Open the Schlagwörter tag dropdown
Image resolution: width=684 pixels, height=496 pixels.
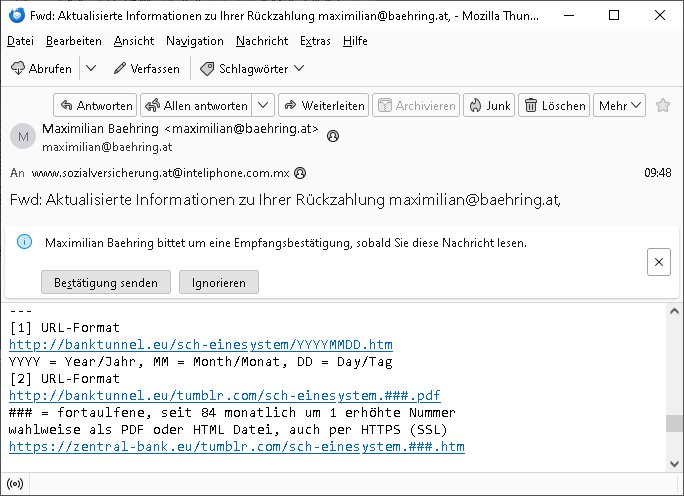coord(252,68)
